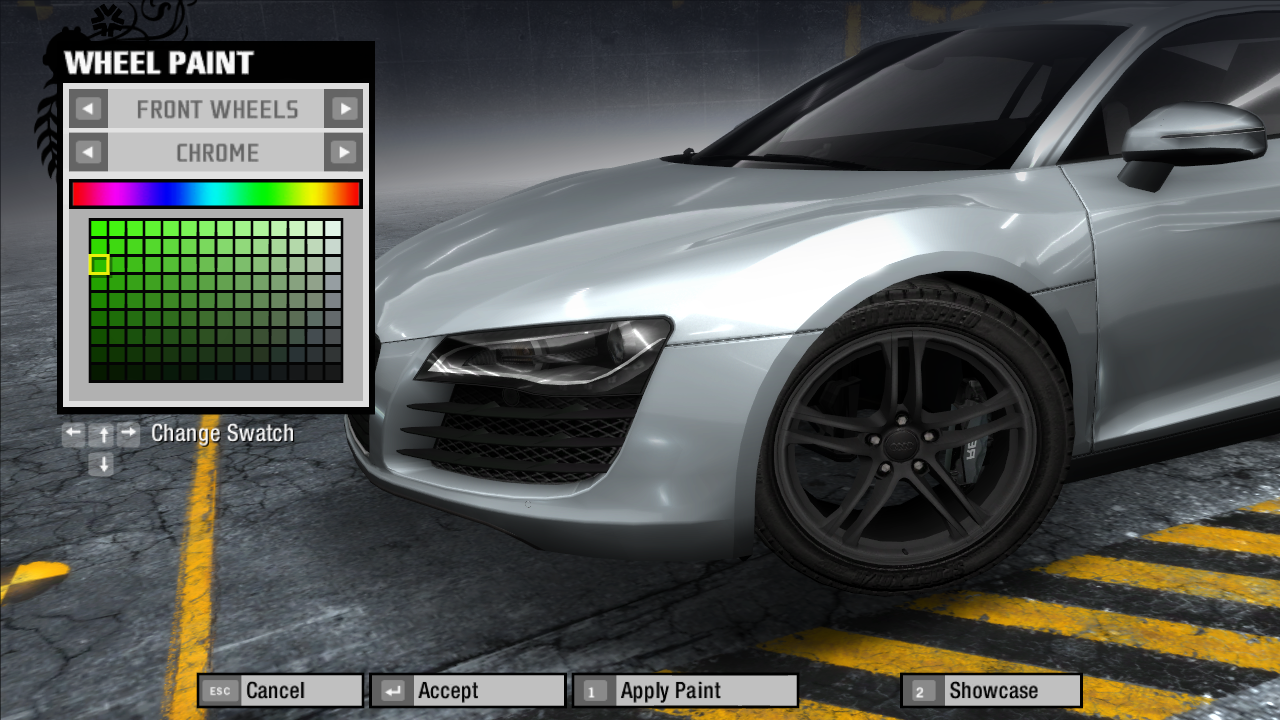Click the CHROME finish label
Image resolution: width=1280 pixels, height=720 pixels.
click(217, 153)
